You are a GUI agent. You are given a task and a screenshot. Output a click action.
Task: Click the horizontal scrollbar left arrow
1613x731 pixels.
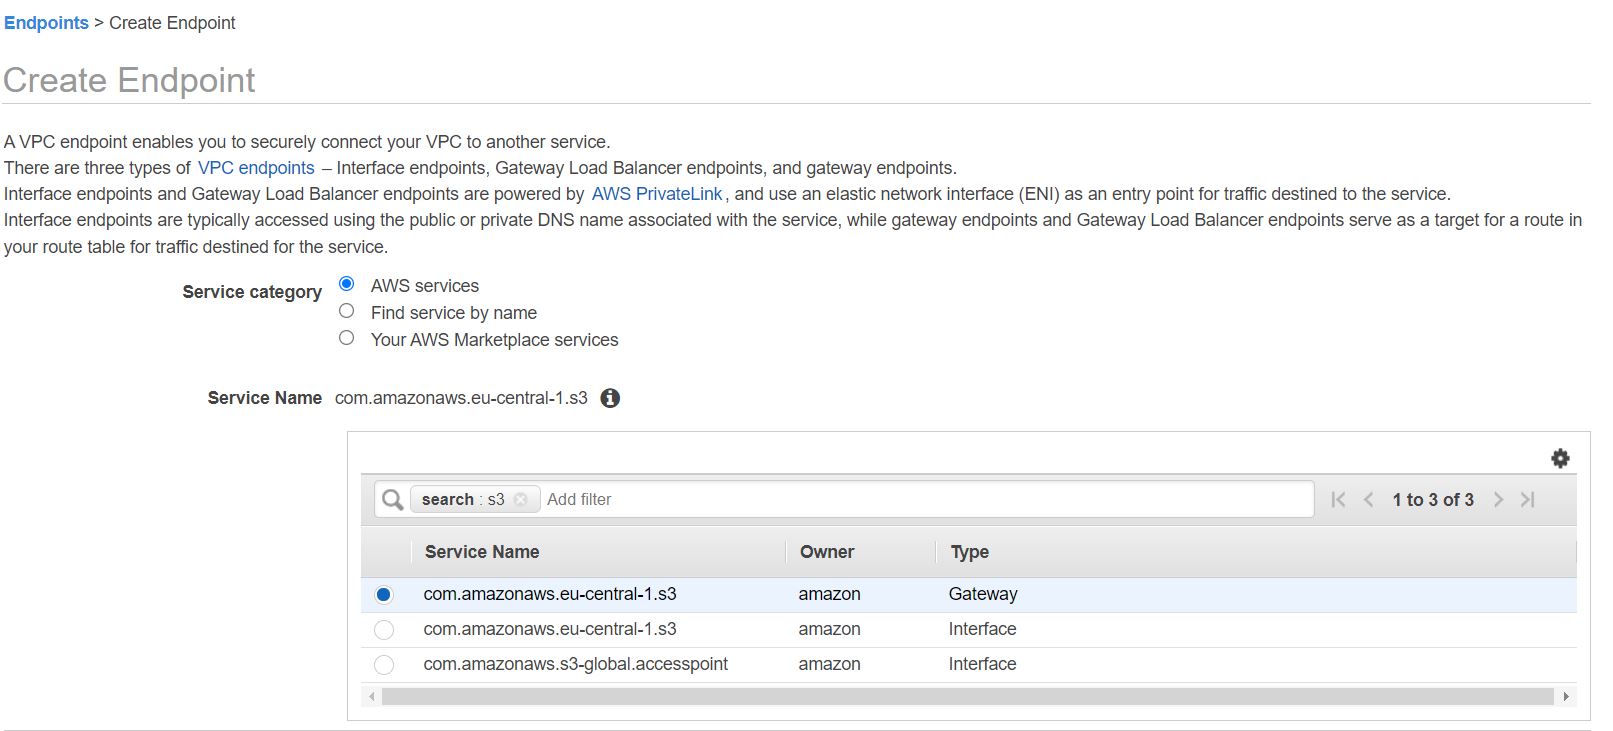point(373,696)
